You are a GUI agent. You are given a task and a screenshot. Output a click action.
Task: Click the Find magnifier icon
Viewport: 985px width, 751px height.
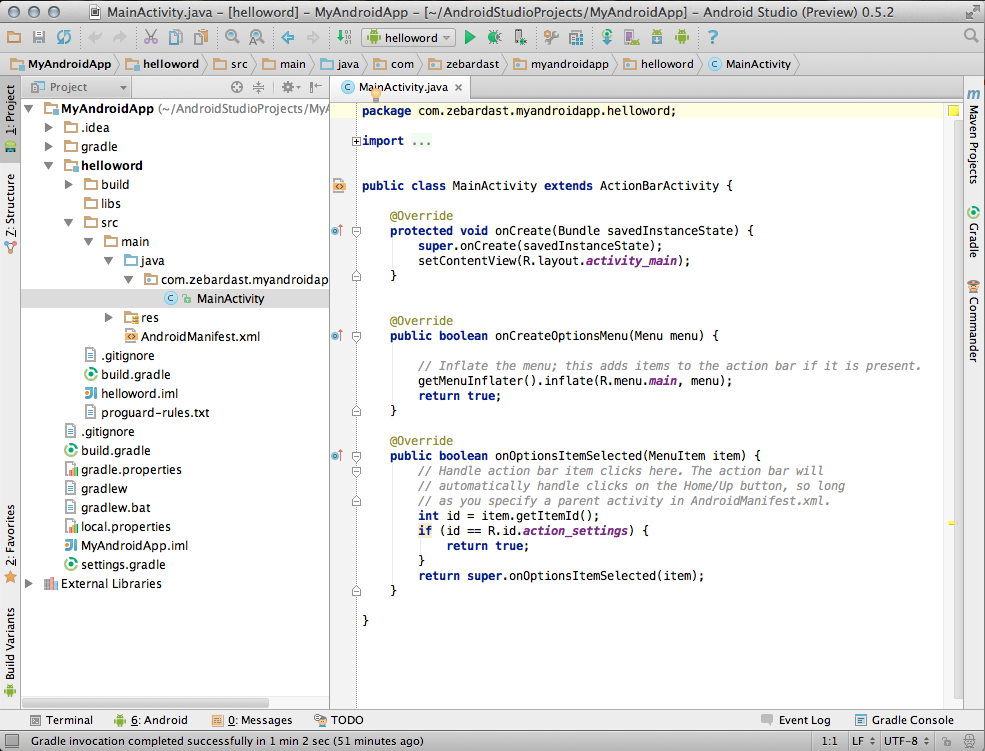click(x=232, y=38)
